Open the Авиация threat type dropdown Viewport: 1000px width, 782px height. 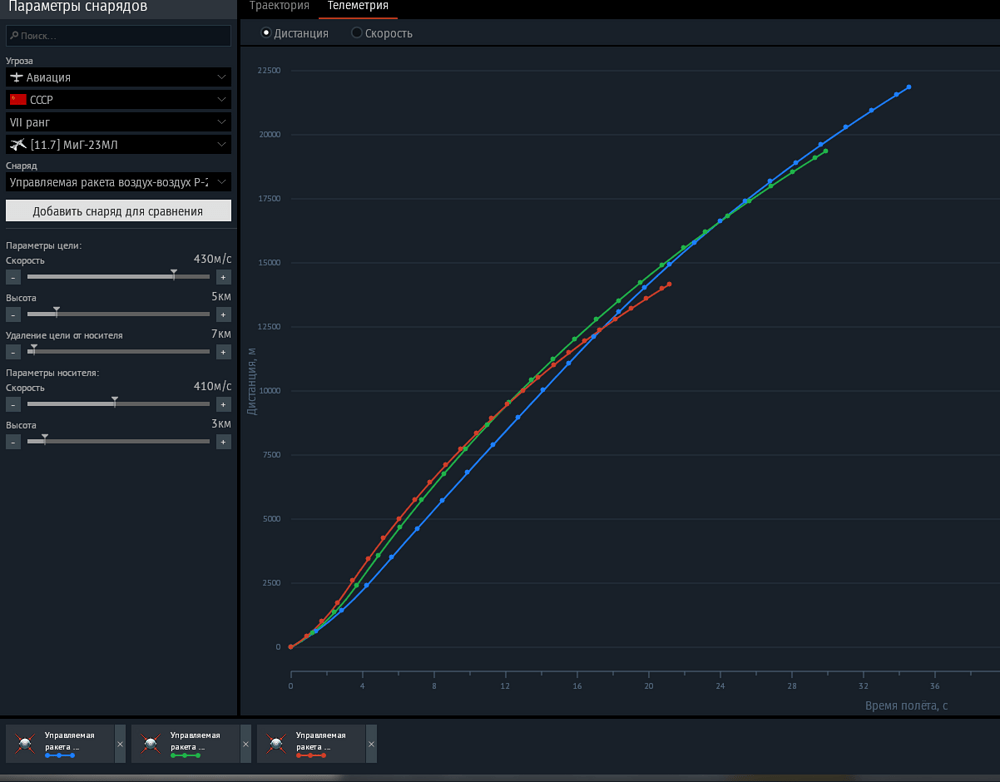[x=119, y=77]
